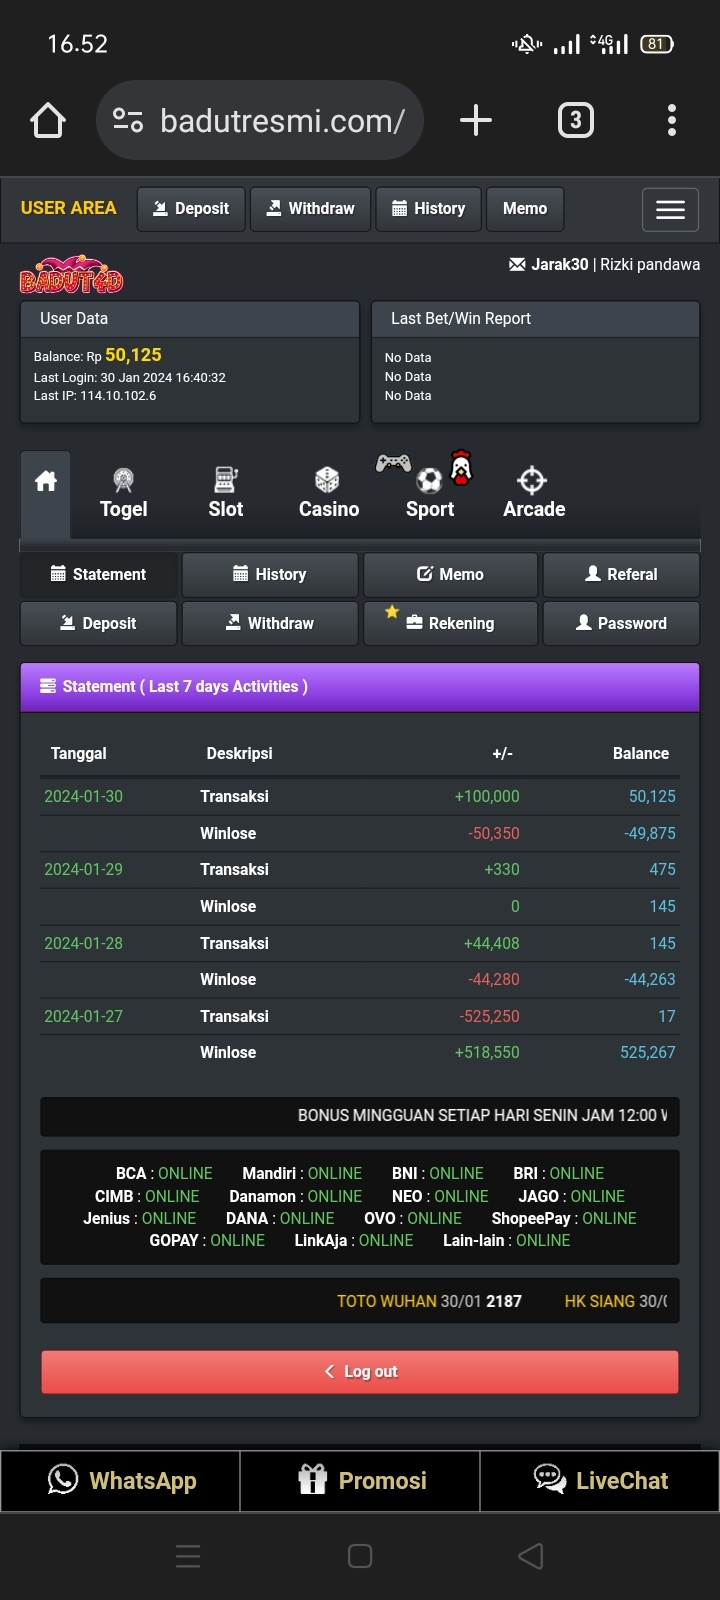The image size is (720, 1600).
Task: Open LiveChat support
Action: click(600, 1481)
